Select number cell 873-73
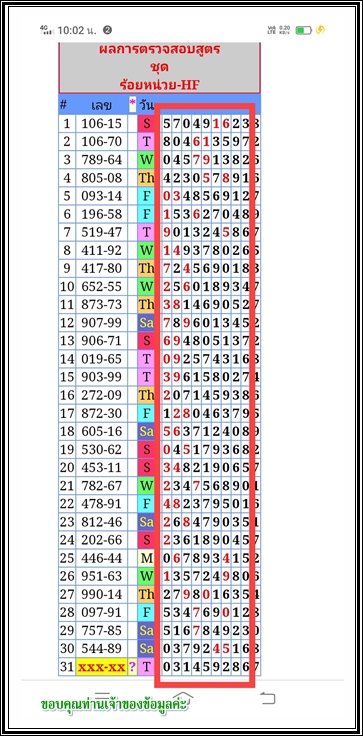Viewport: 363px width, 736px height. (101, 305)
